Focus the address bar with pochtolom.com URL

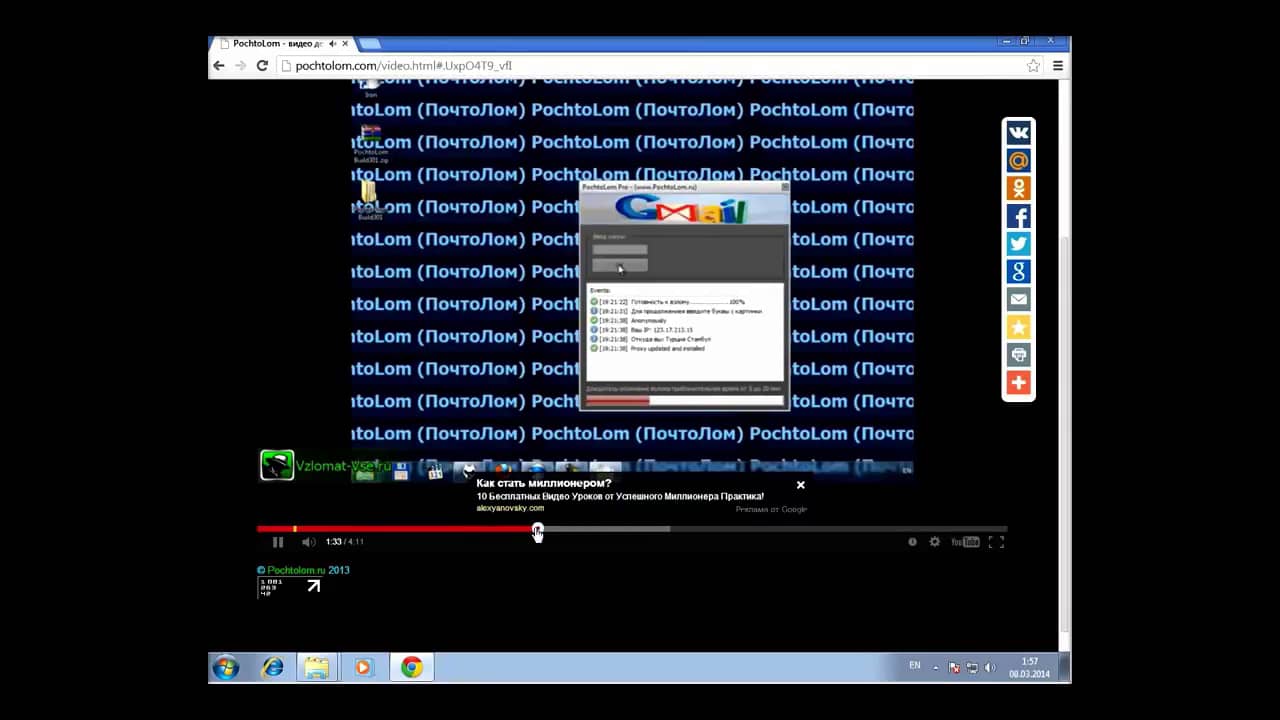[x=660, y=66]
